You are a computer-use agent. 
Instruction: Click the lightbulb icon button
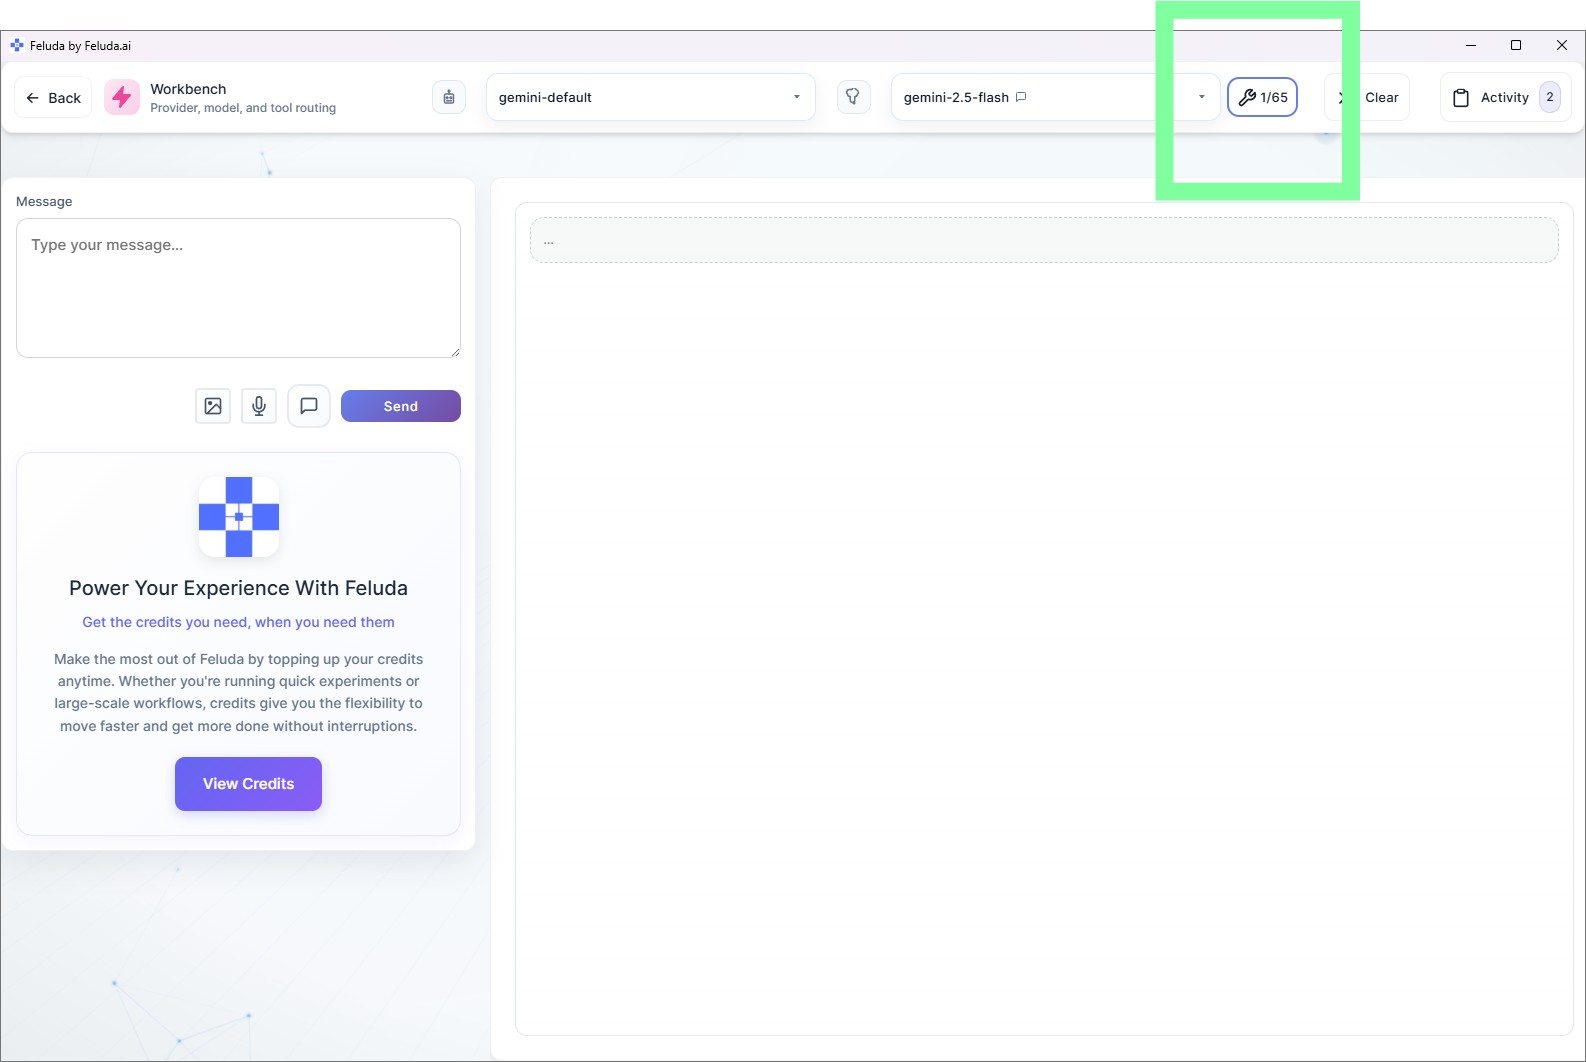pyautogui.click(x=853, y=97)
